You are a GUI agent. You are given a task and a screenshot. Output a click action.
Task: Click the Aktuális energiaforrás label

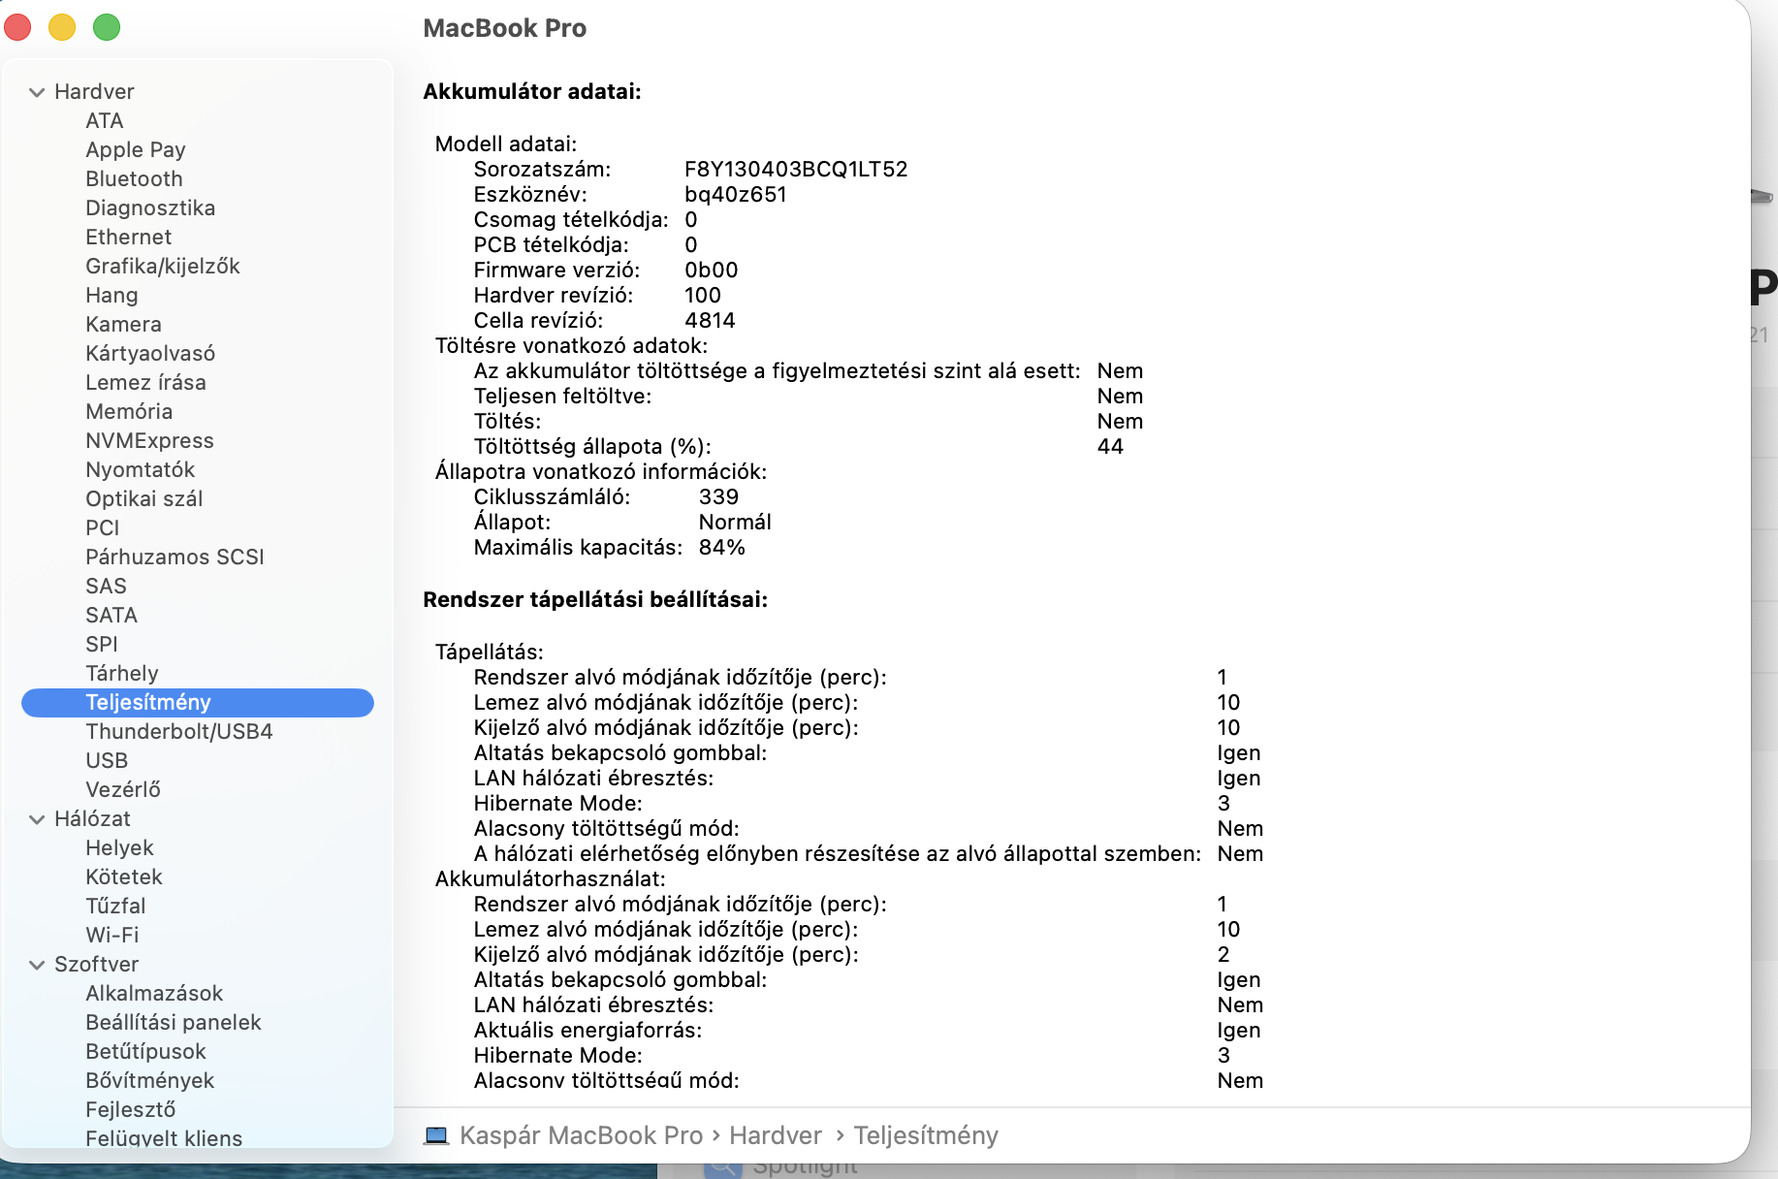click(x=588, y=1031)
